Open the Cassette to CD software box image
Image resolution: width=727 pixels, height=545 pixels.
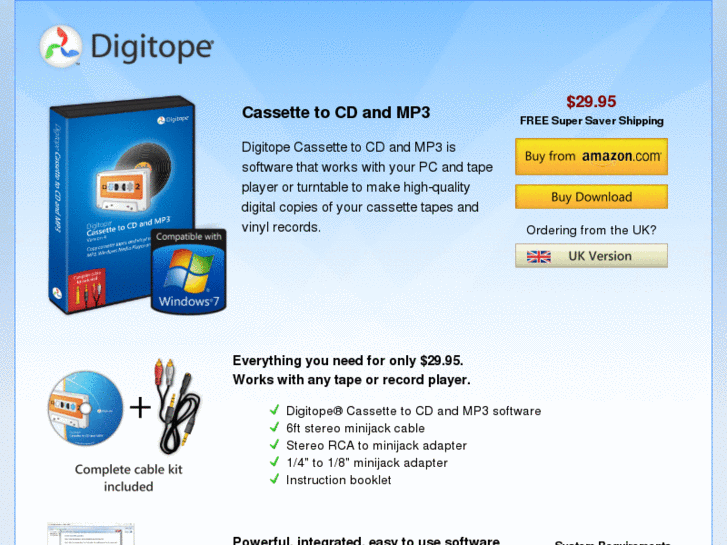(122, 205)
